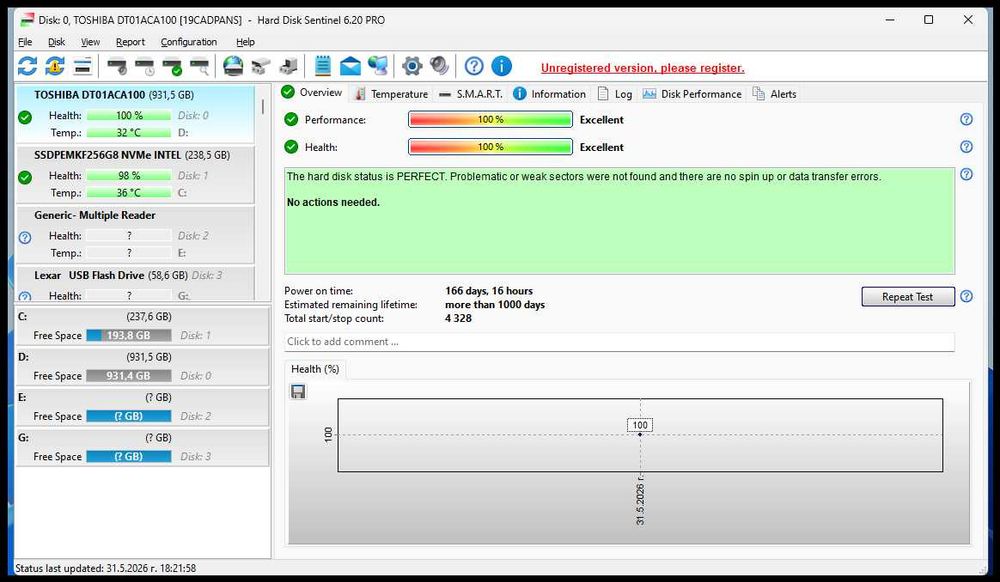
Task: Open the Configuration menu
Action: tap(189, 42)
